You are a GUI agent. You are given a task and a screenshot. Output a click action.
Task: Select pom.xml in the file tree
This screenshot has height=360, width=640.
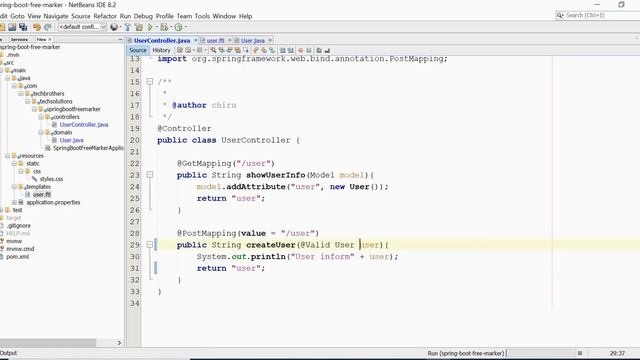18,256
